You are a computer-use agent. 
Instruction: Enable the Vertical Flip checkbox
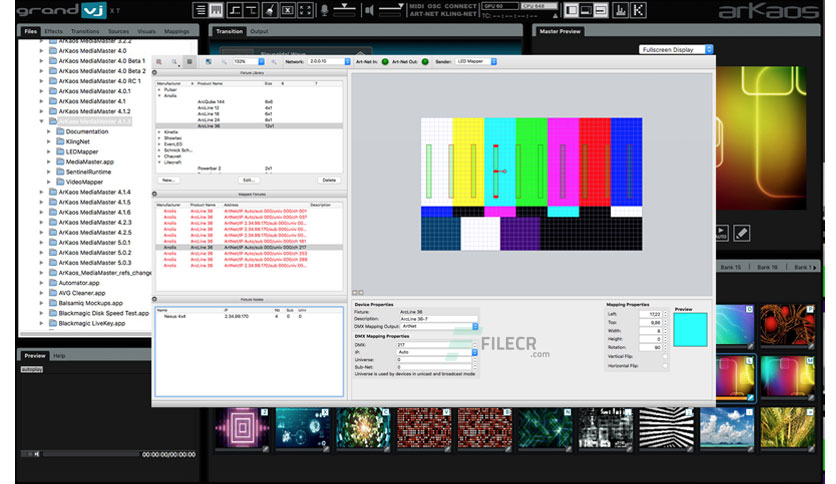point(665,356)
